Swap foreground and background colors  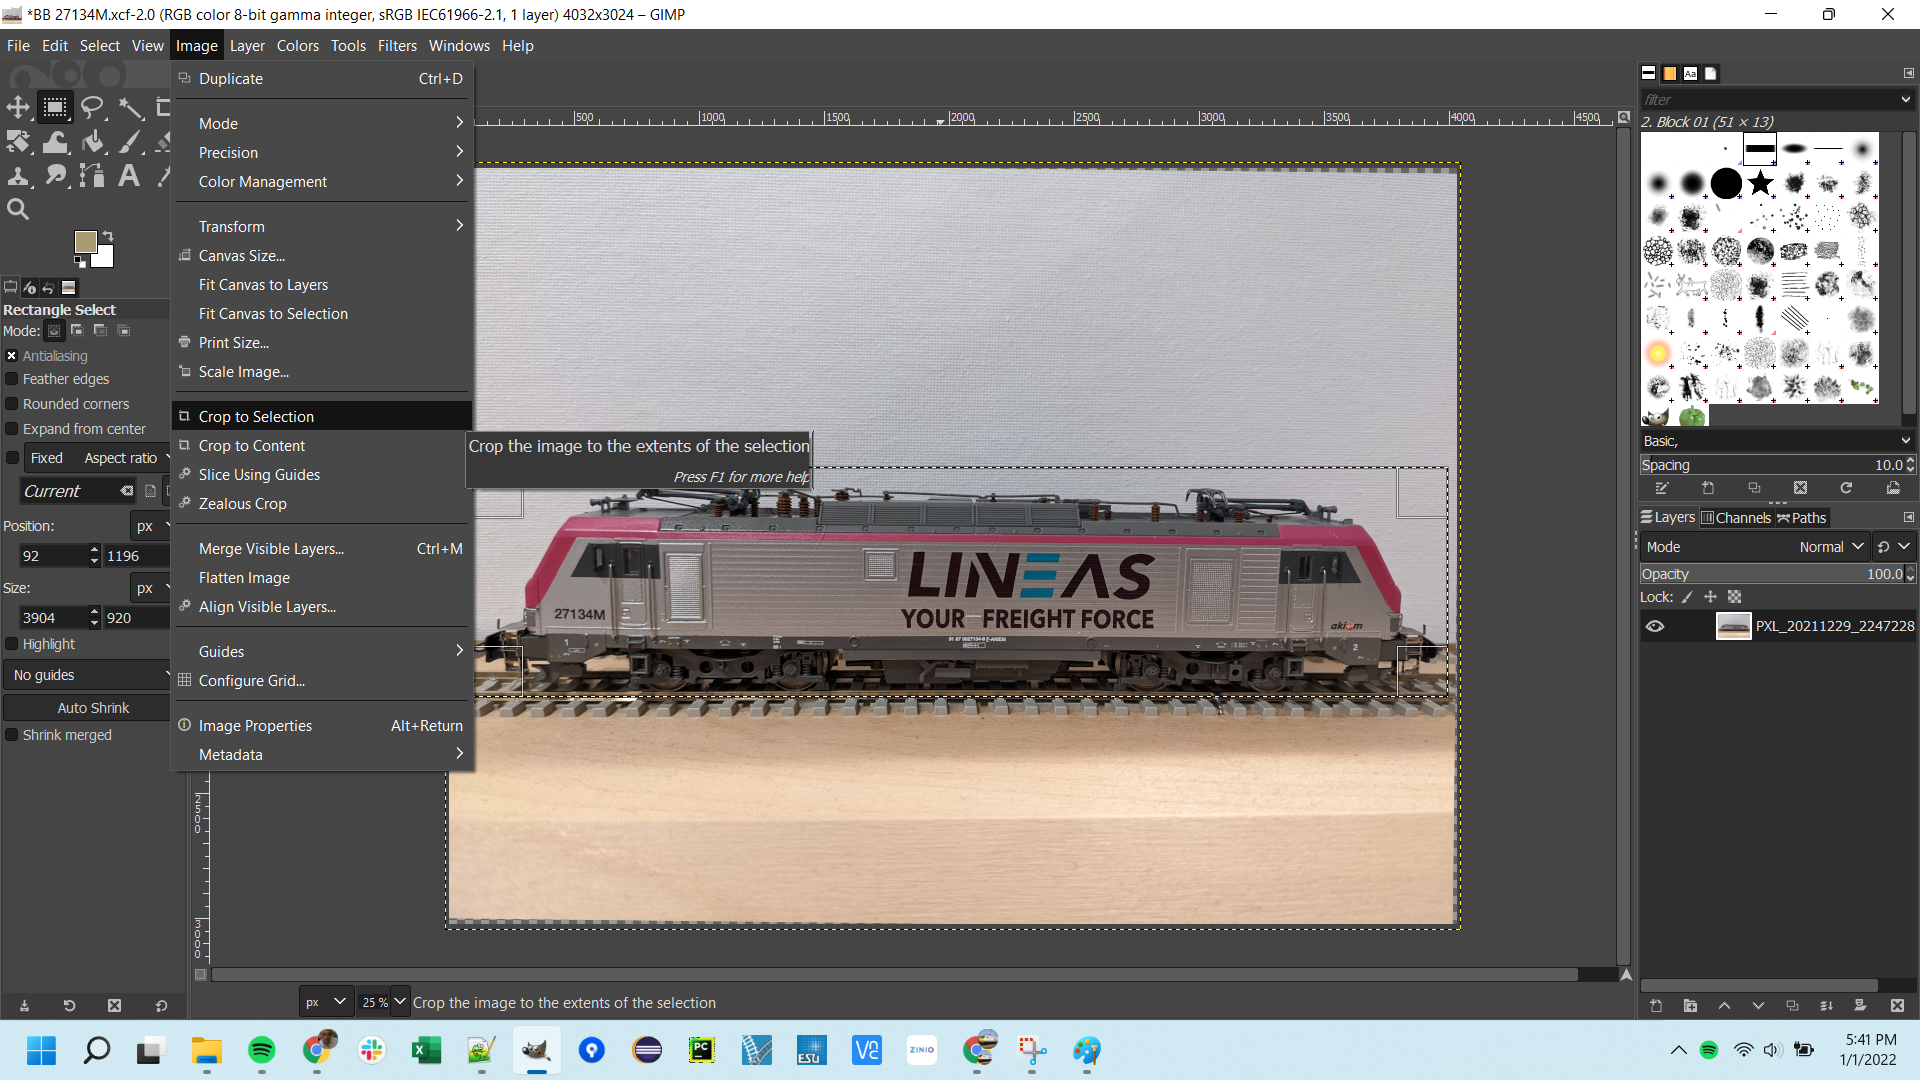108,236
